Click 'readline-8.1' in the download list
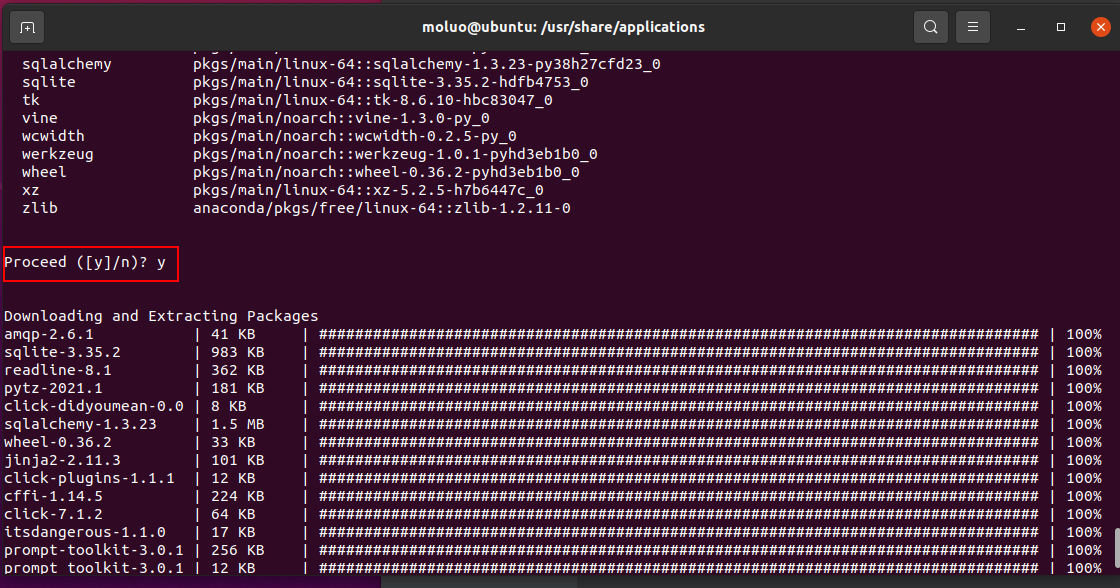This screenshot has width=1120, height=588. click(x=58, y=370)
